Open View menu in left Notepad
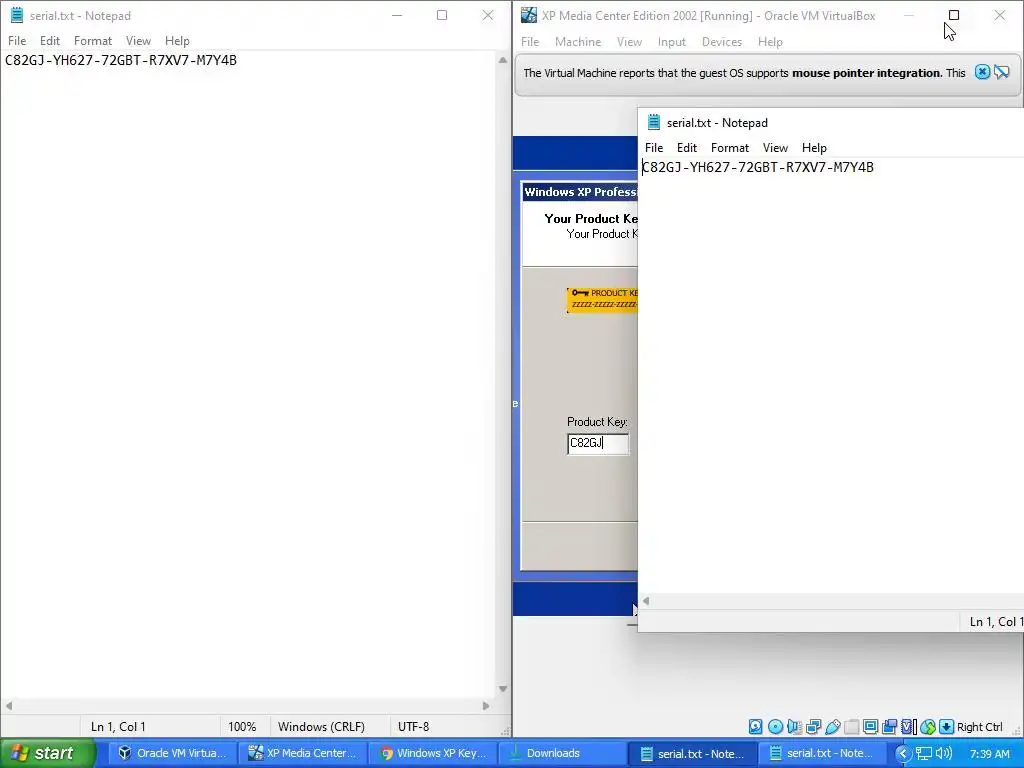The width and height of the screenshot is (1024, 768). pyautogui.click(x=138, y=40)
